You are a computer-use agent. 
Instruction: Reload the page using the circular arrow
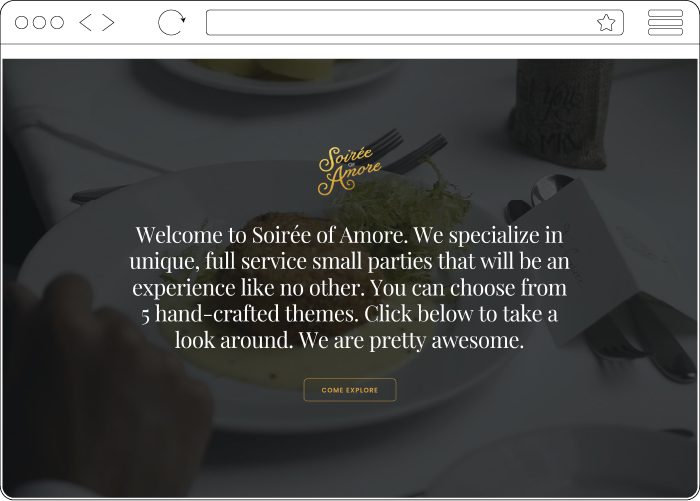[171, 22]
